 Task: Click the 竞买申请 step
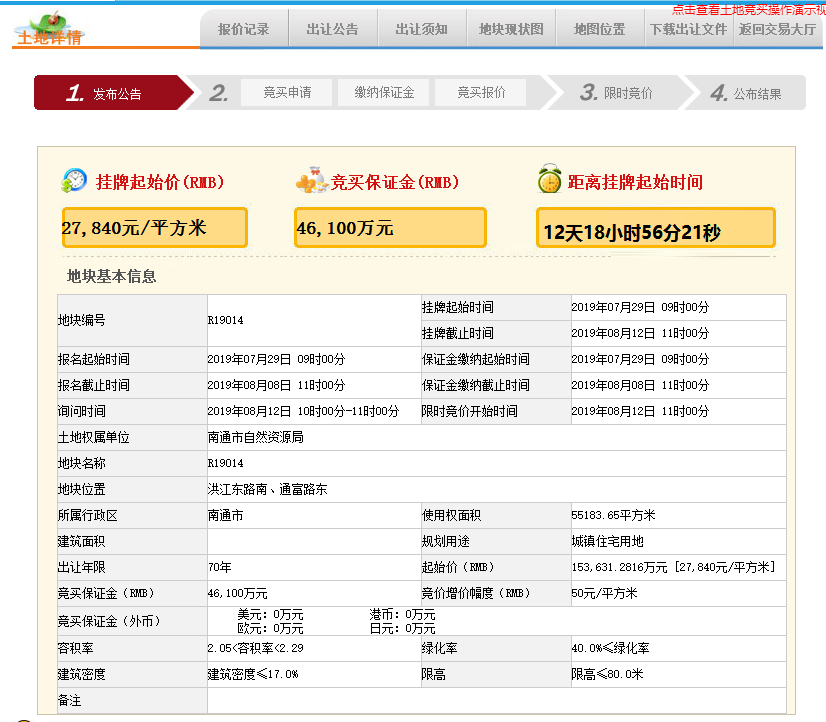pos(287,92)
